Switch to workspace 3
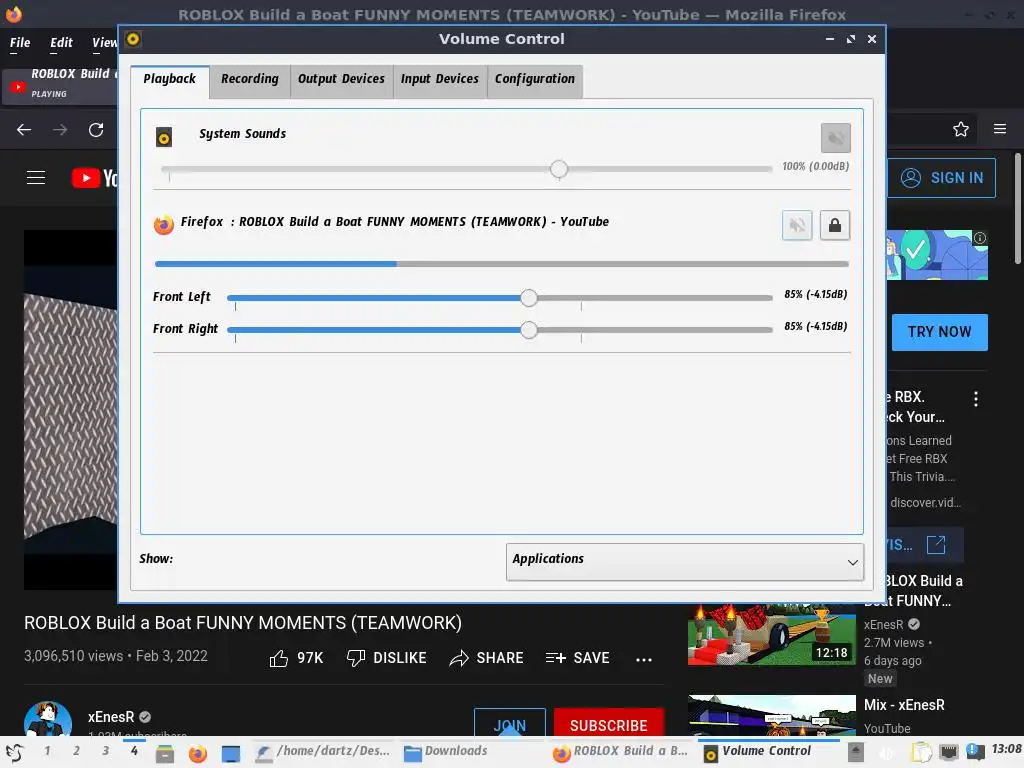Image resolution: width=1024 pixels, height=768 pixels. click(x=105, y=751)
